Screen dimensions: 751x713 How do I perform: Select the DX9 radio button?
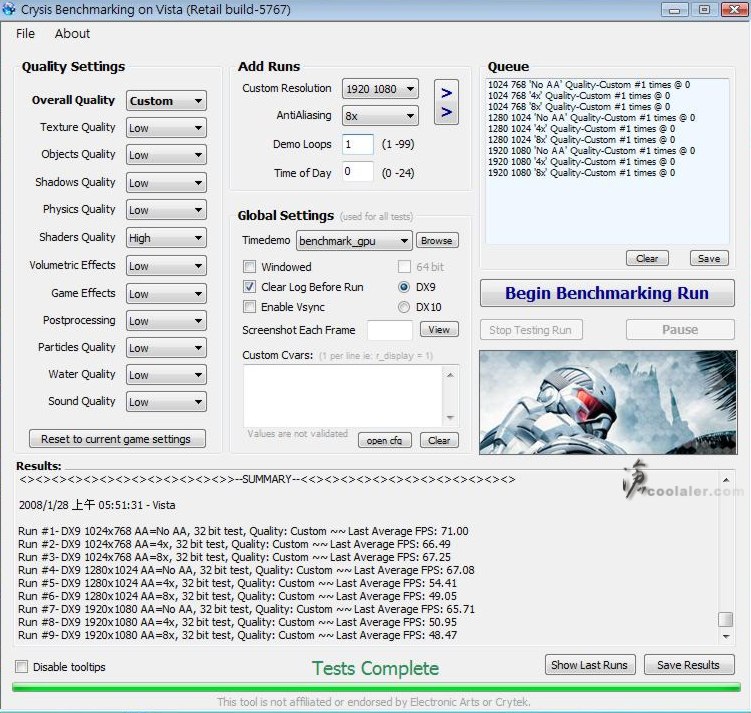point(404,287)
